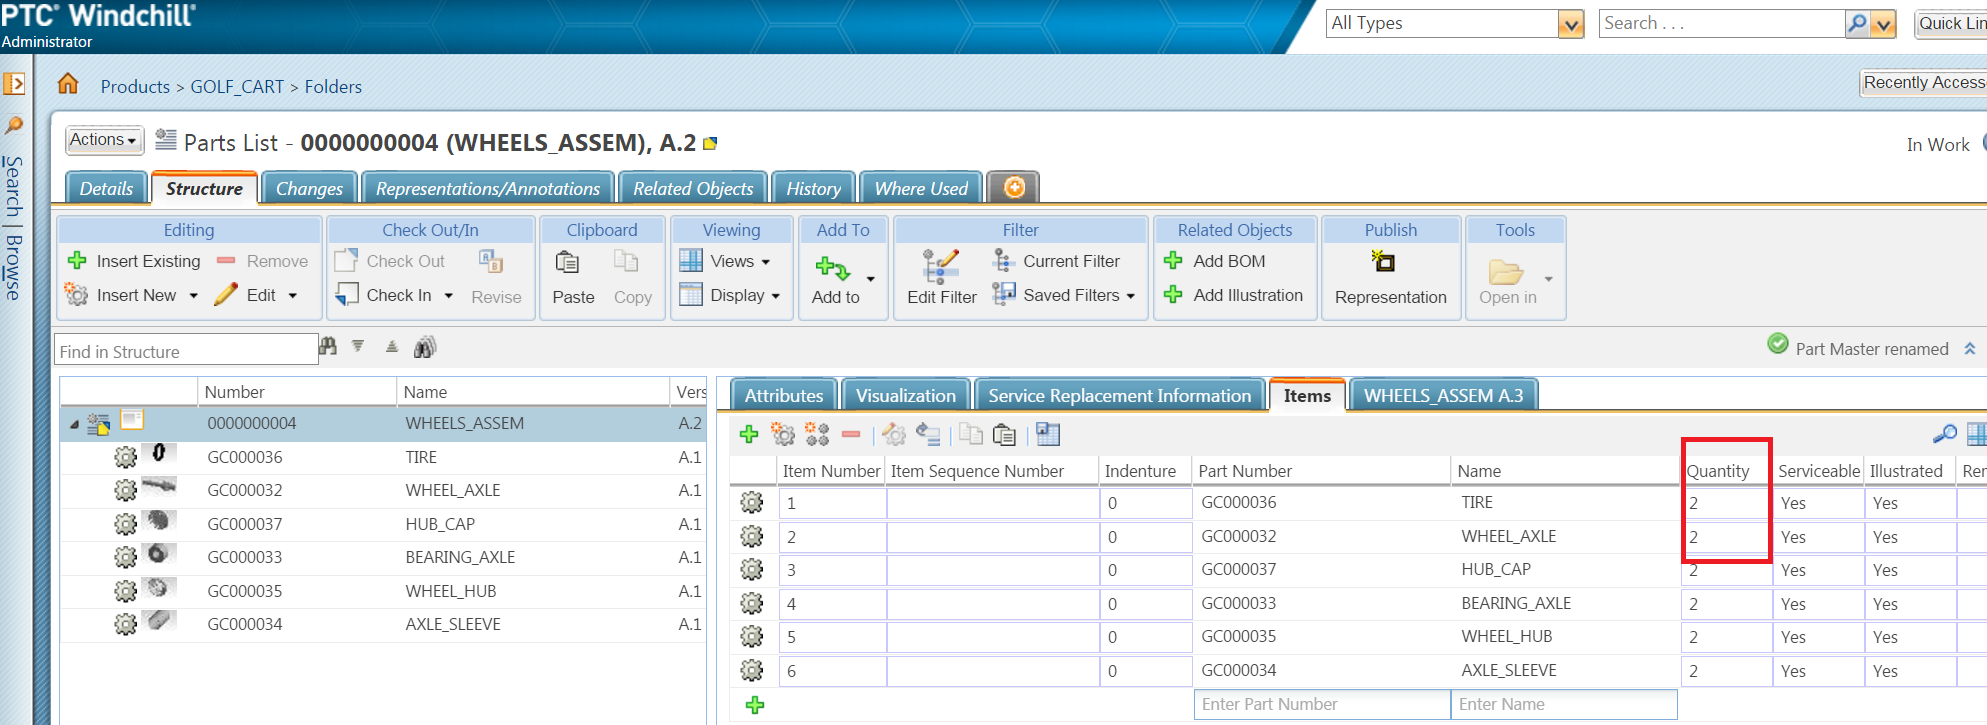This screenshot has width=1987, height=725.
Task: Open the All Types dropdown
Action: pos(1571,24)
